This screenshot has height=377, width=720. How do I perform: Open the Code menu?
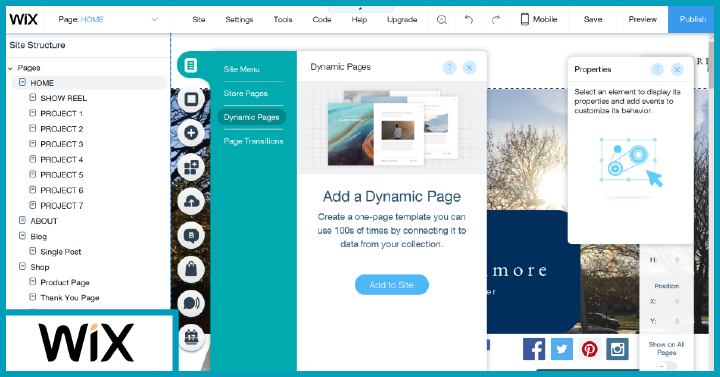322,19
